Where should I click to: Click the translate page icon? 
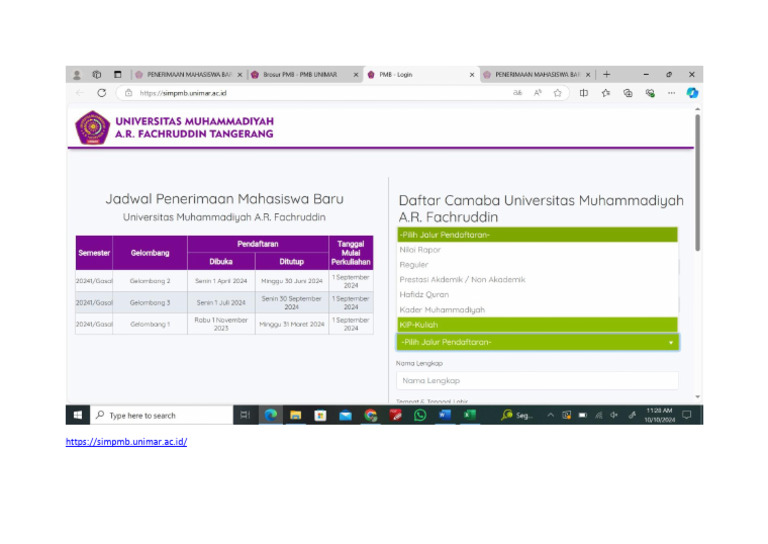517,93
